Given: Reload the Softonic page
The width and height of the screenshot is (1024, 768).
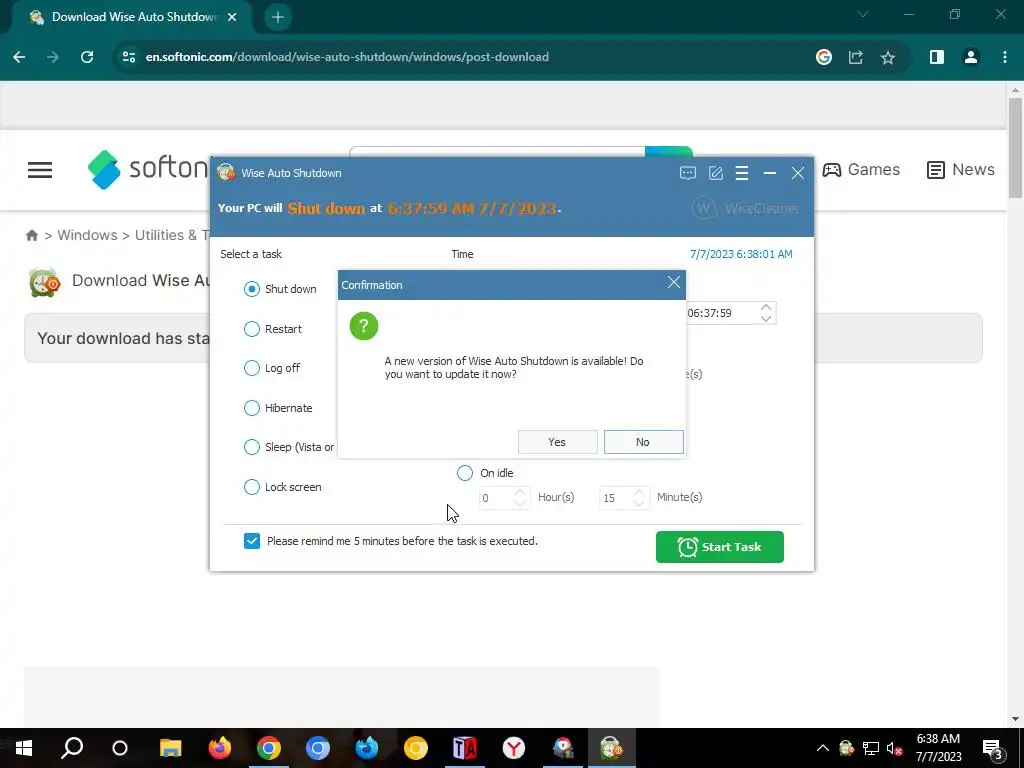Looking at the screenshot, I should (x=87, y=57).
